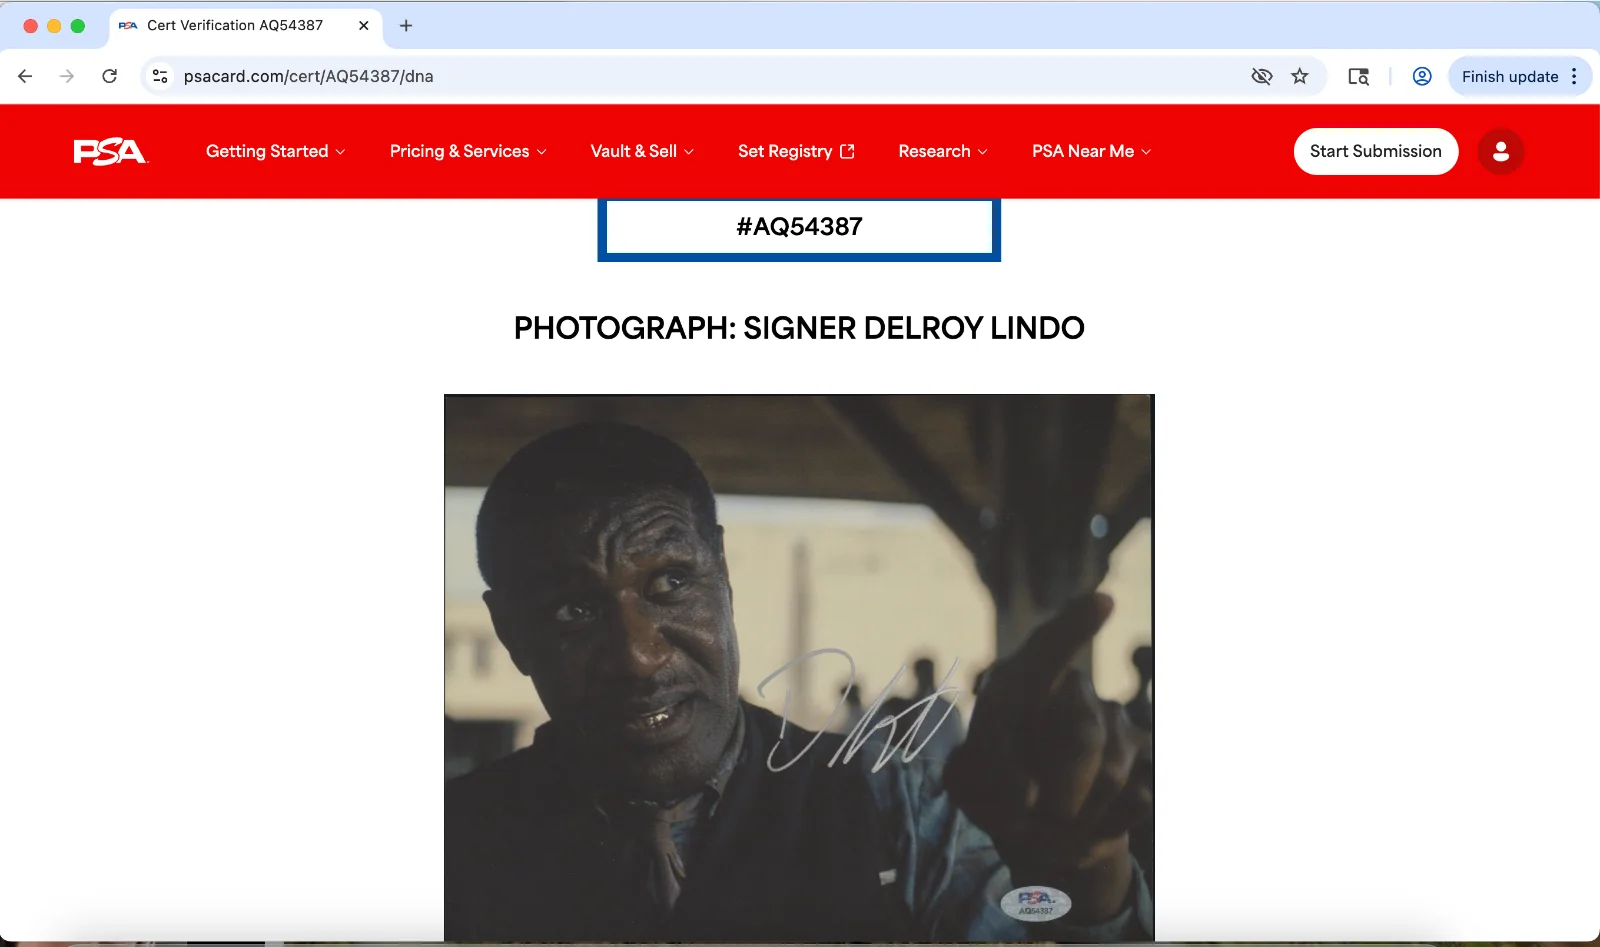Click the Photograph: Signer Delroy Lindo heading
This screenshot has height=947, width=1600.
pos(799,328)
